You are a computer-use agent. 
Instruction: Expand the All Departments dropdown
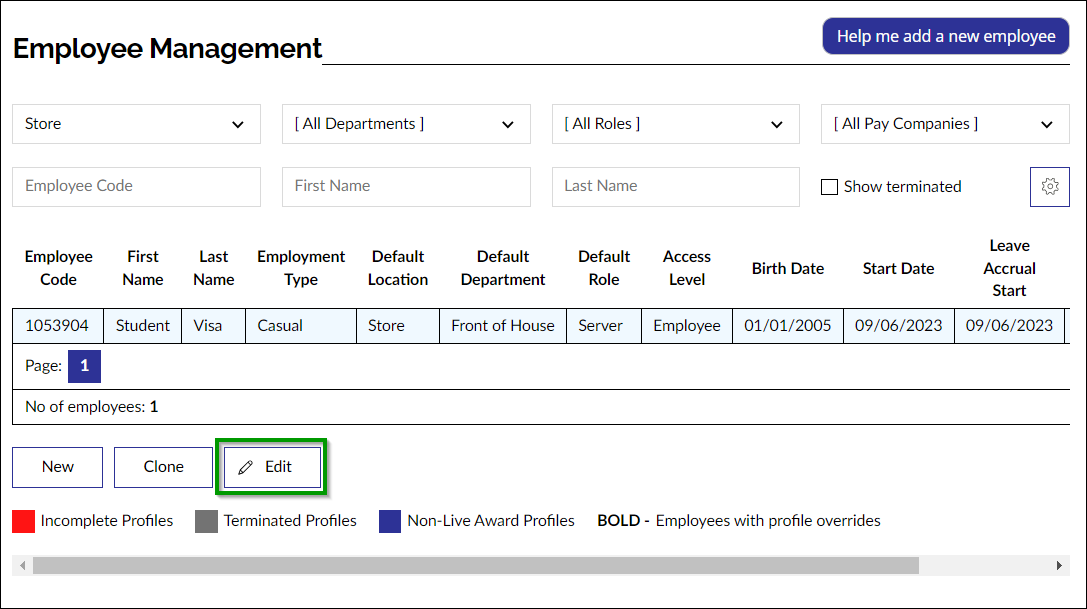pyautogui.click(x=406, y=123)
